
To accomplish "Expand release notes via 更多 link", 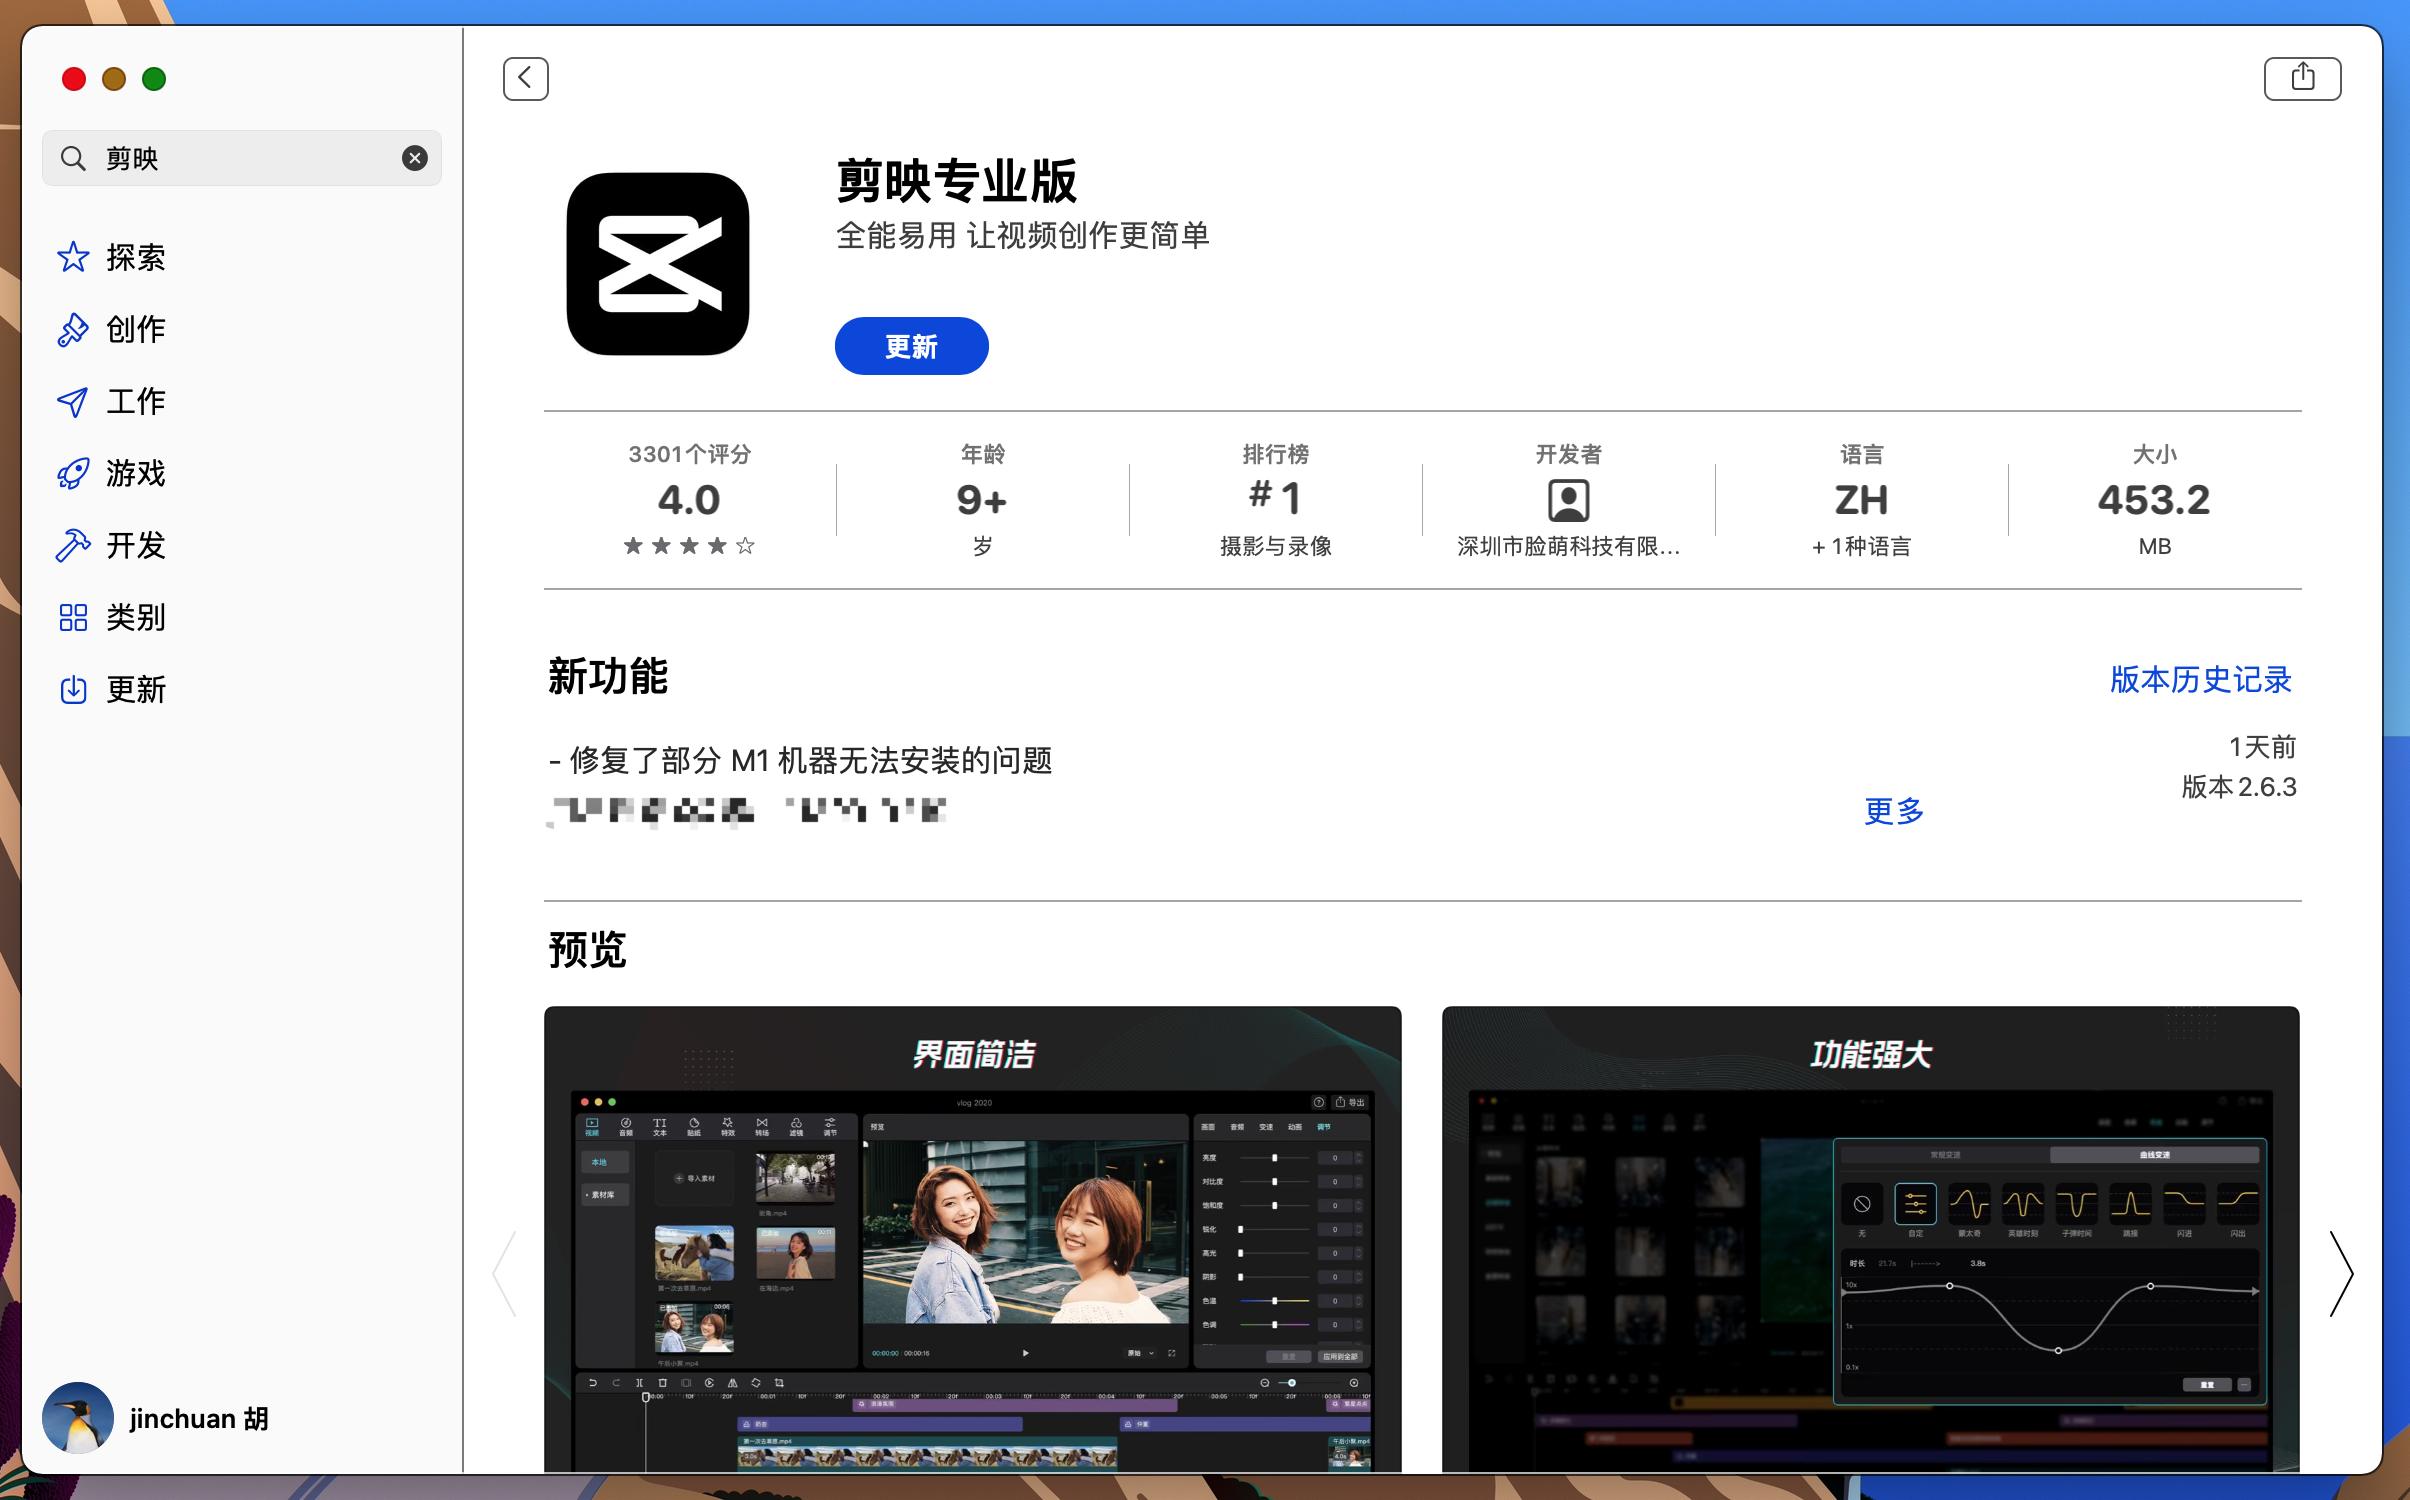I will 1891,812.
